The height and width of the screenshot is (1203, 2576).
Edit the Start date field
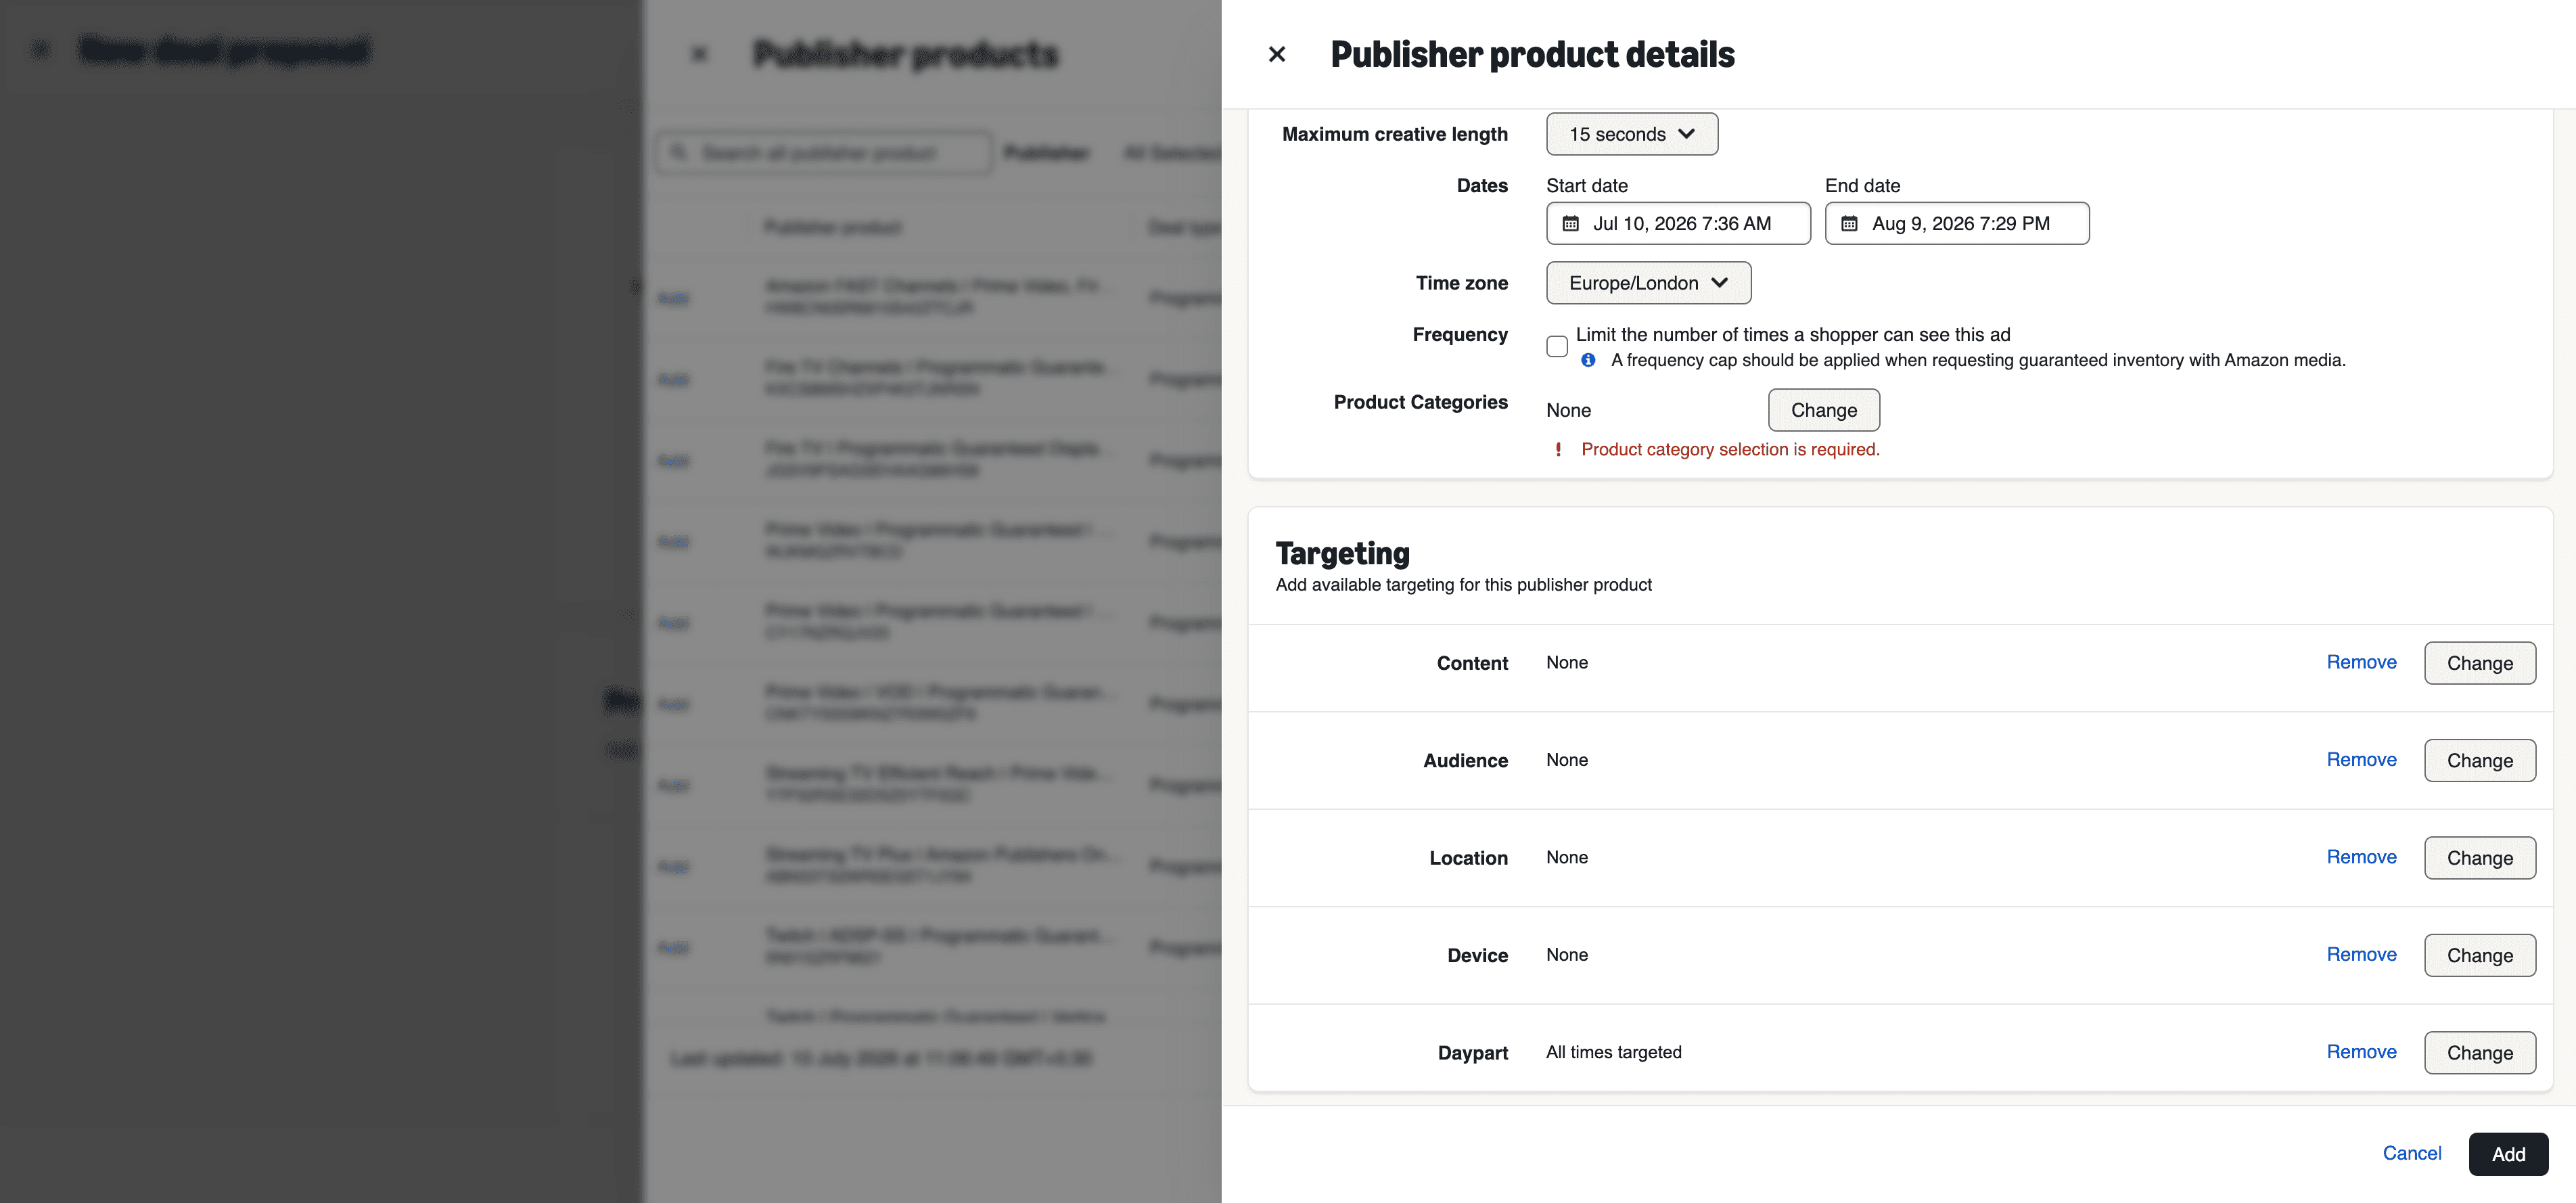[x=1678, y=223]
